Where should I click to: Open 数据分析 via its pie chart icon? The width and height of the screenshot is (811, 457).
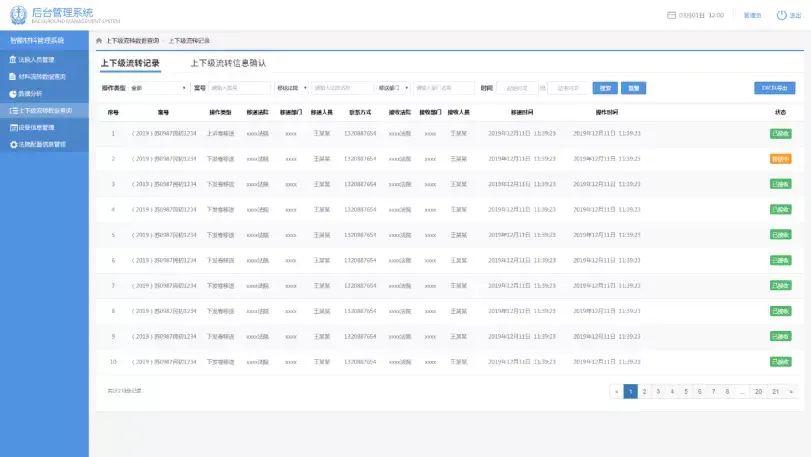click(13, 94)
